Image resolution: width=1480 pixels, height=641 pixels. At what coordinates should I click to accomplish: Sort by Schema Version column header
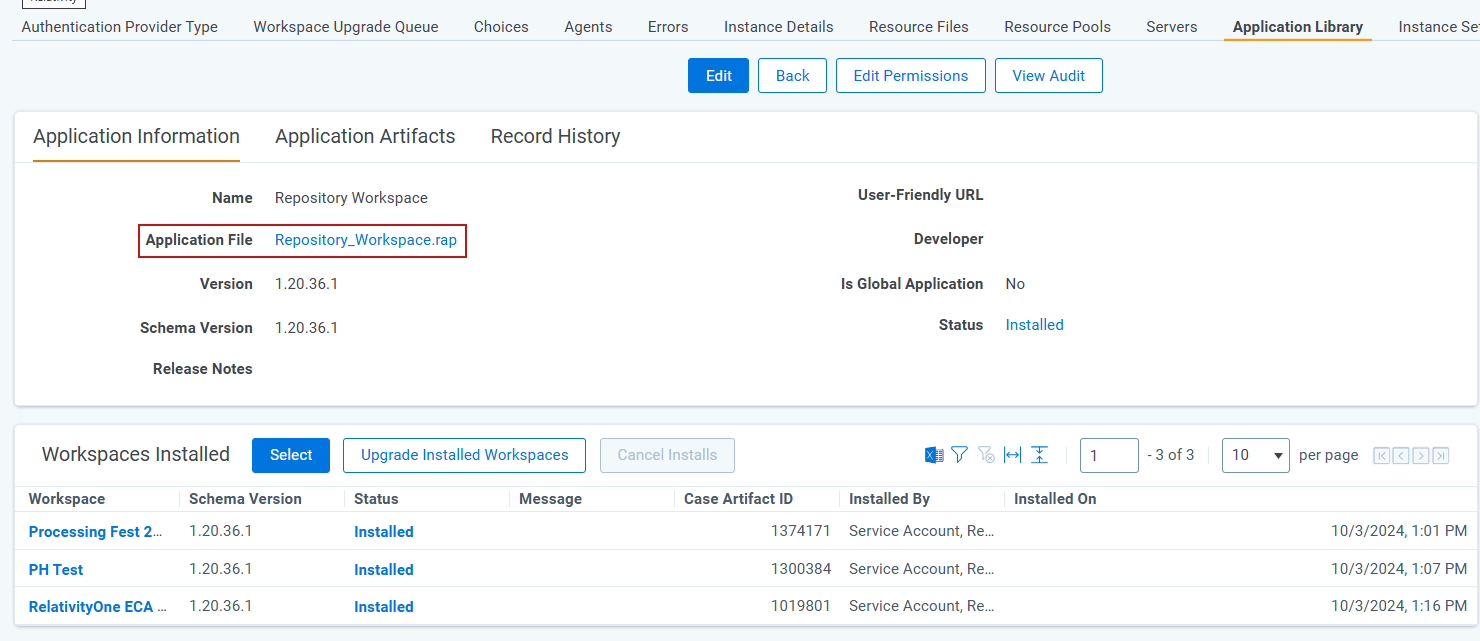point(245,499)
